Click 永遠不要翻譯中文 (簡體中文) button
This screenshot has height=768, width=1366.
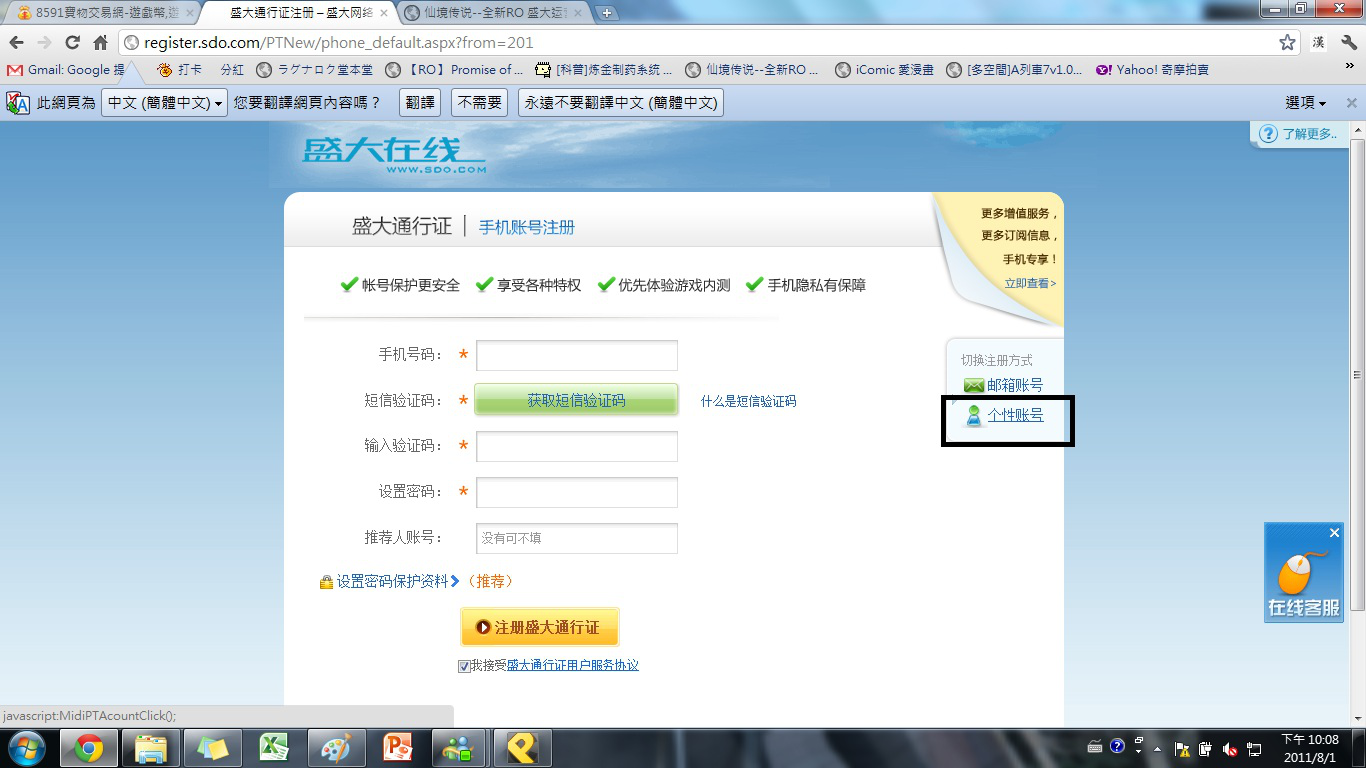[x=620, y=103]
